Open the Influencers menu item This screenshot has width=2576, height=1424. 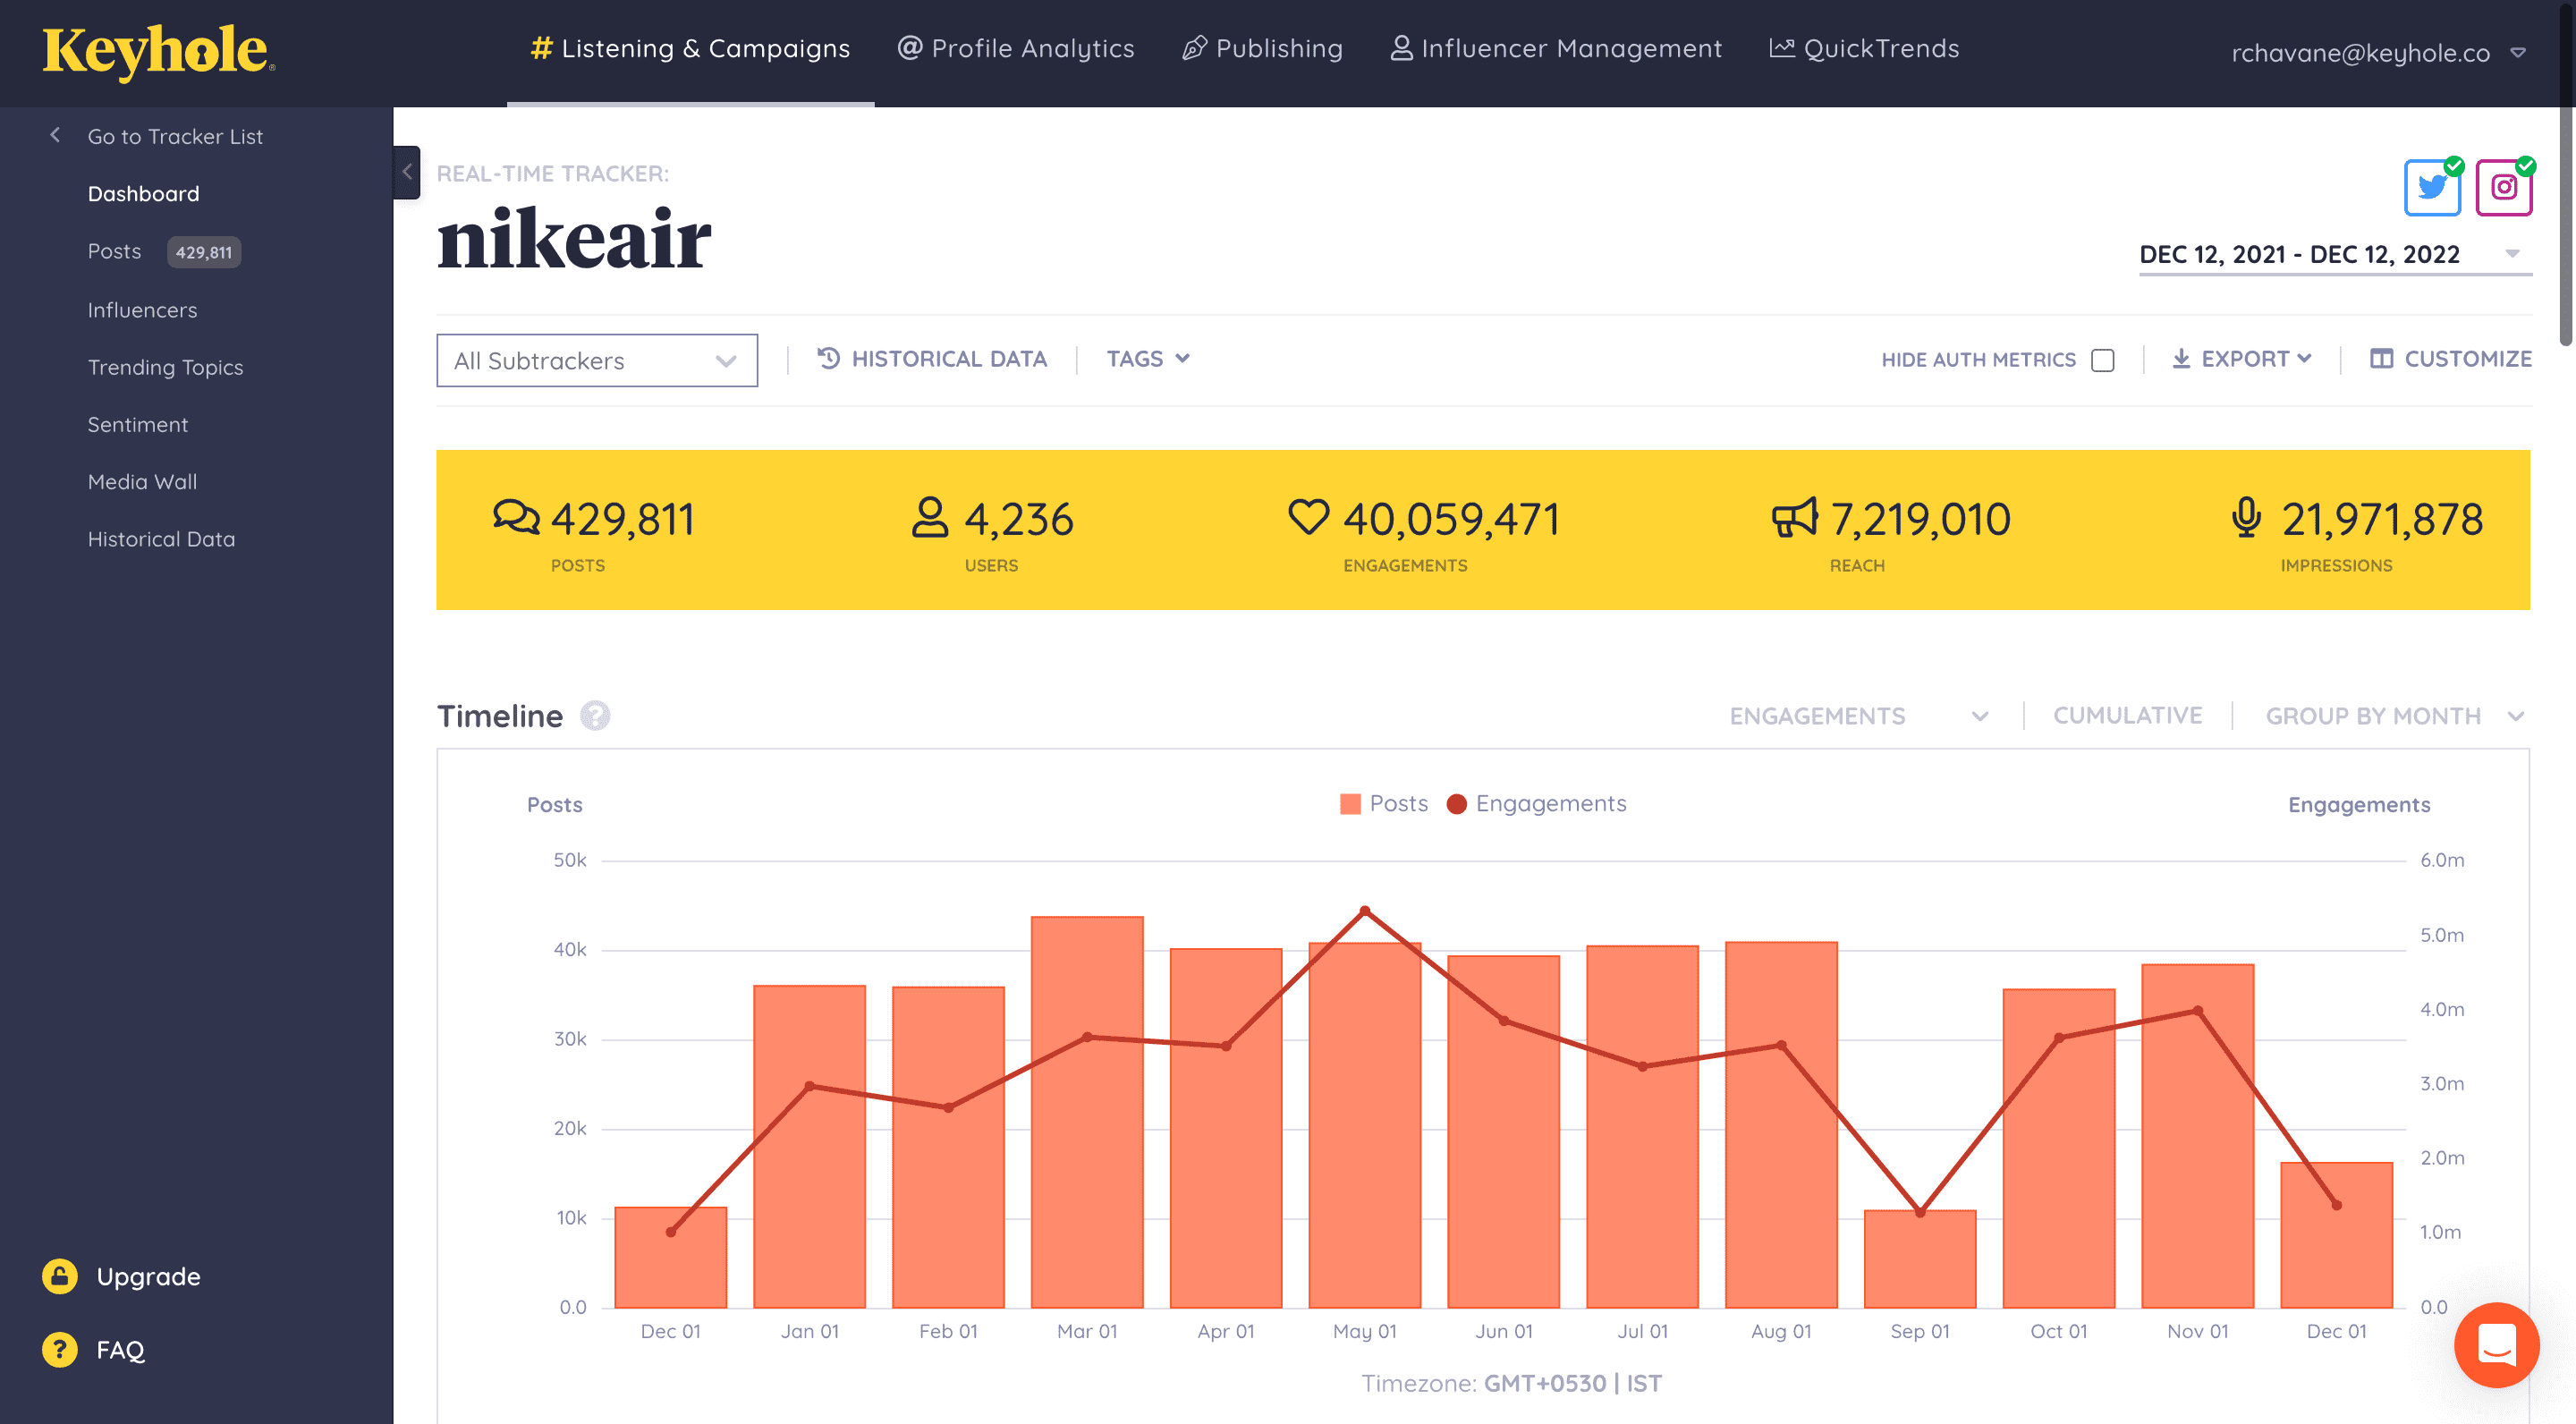[140, 309]
